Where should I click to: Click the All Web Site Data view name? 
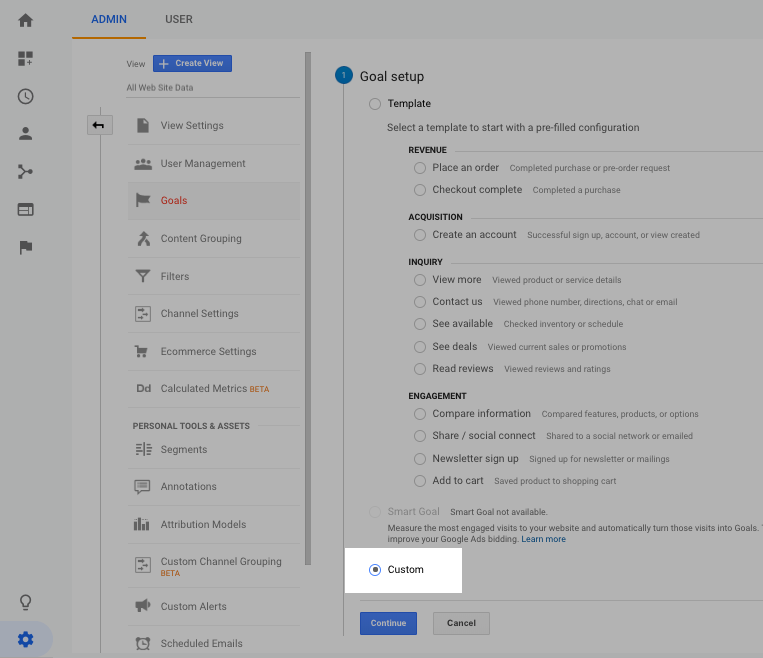(x=160, y=88)
